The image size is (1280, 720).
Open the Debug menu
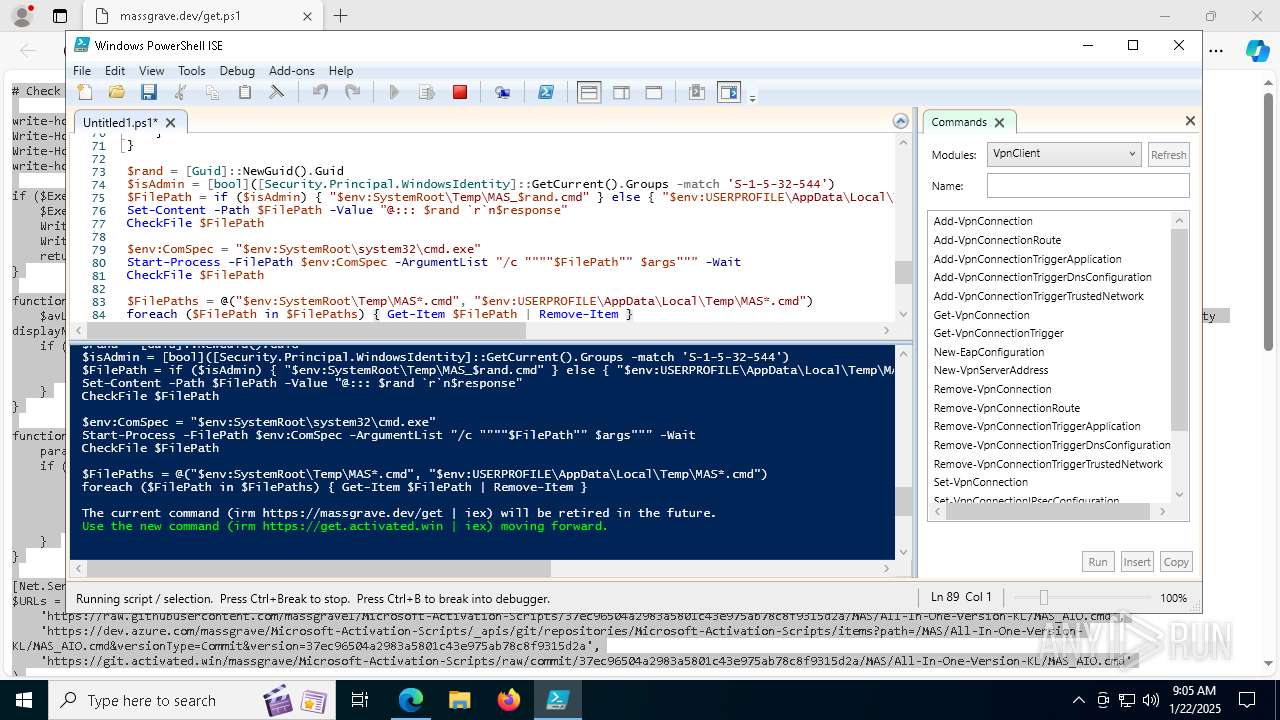(237, 71)
